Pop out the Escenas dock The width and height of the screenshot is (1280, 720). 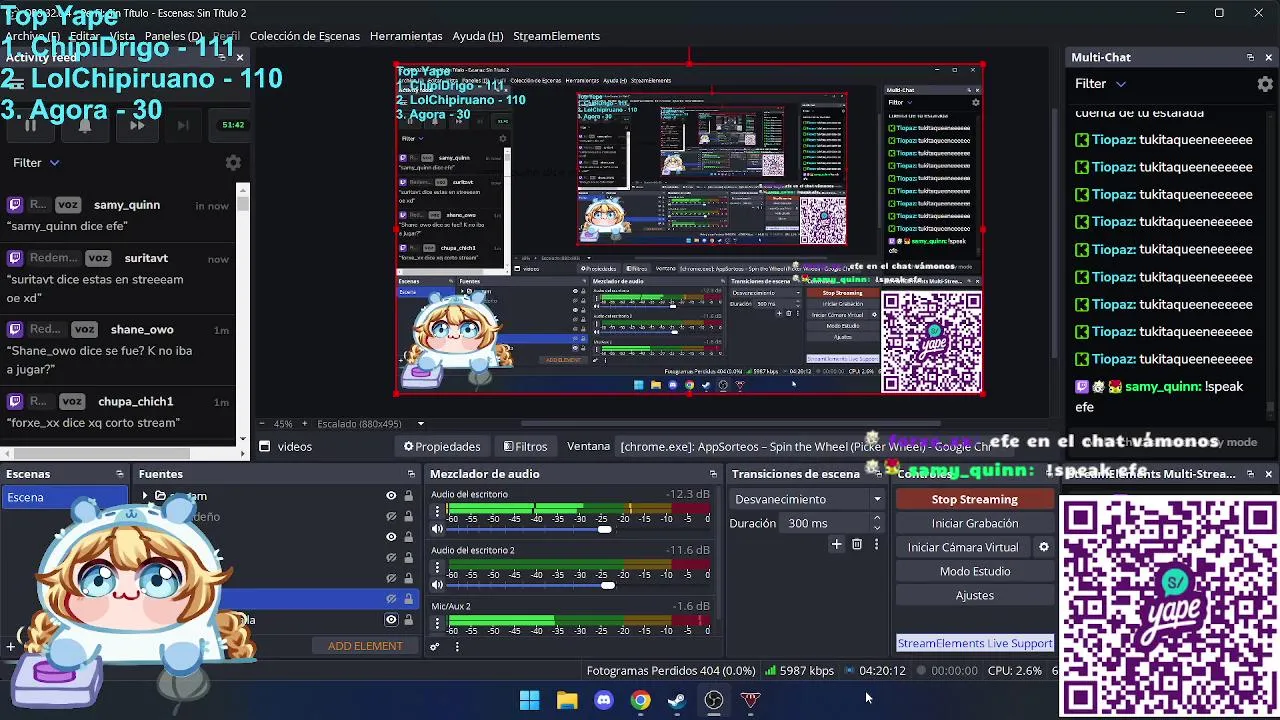(120, 474)
